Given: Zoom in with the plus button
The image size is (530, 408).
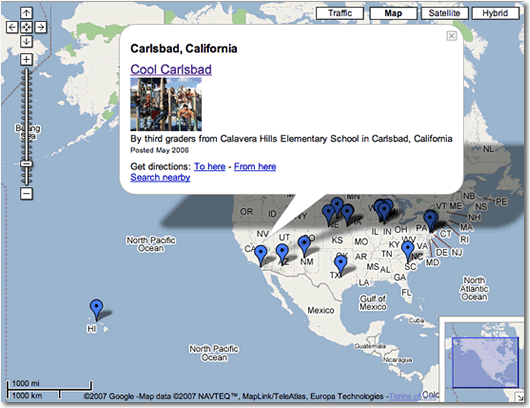Looking at the screenshot, I should coord(26,59).
